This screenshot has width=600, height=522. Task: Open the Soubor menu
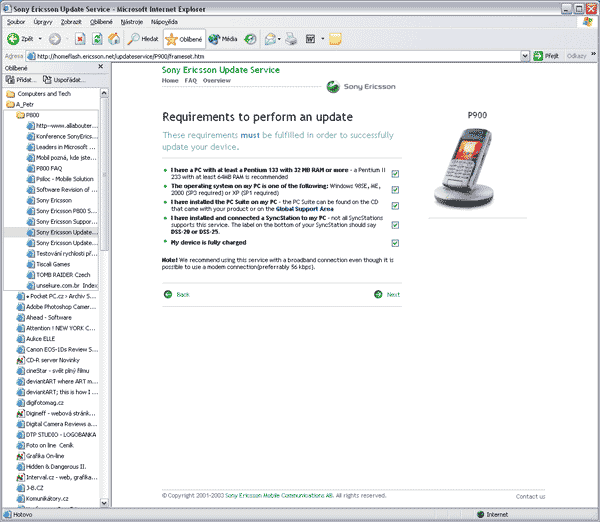(16, 22)
